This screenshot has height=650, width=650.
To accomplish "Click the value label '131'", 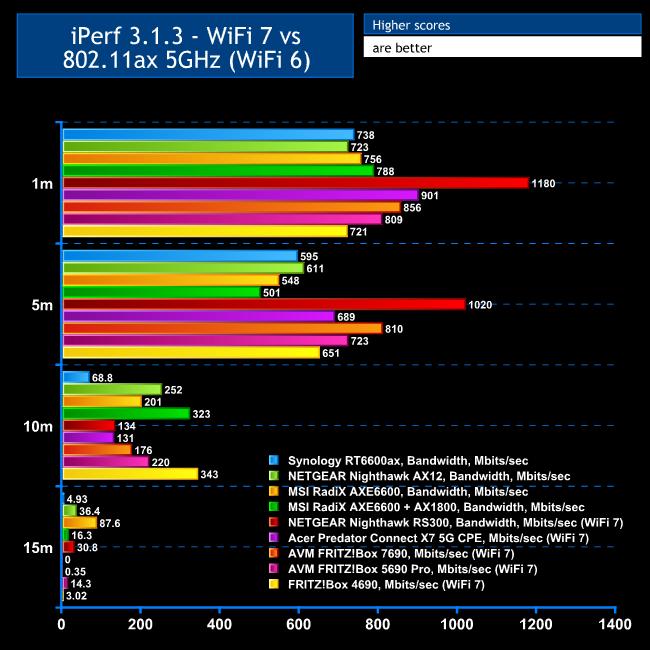I will (125, 438).
